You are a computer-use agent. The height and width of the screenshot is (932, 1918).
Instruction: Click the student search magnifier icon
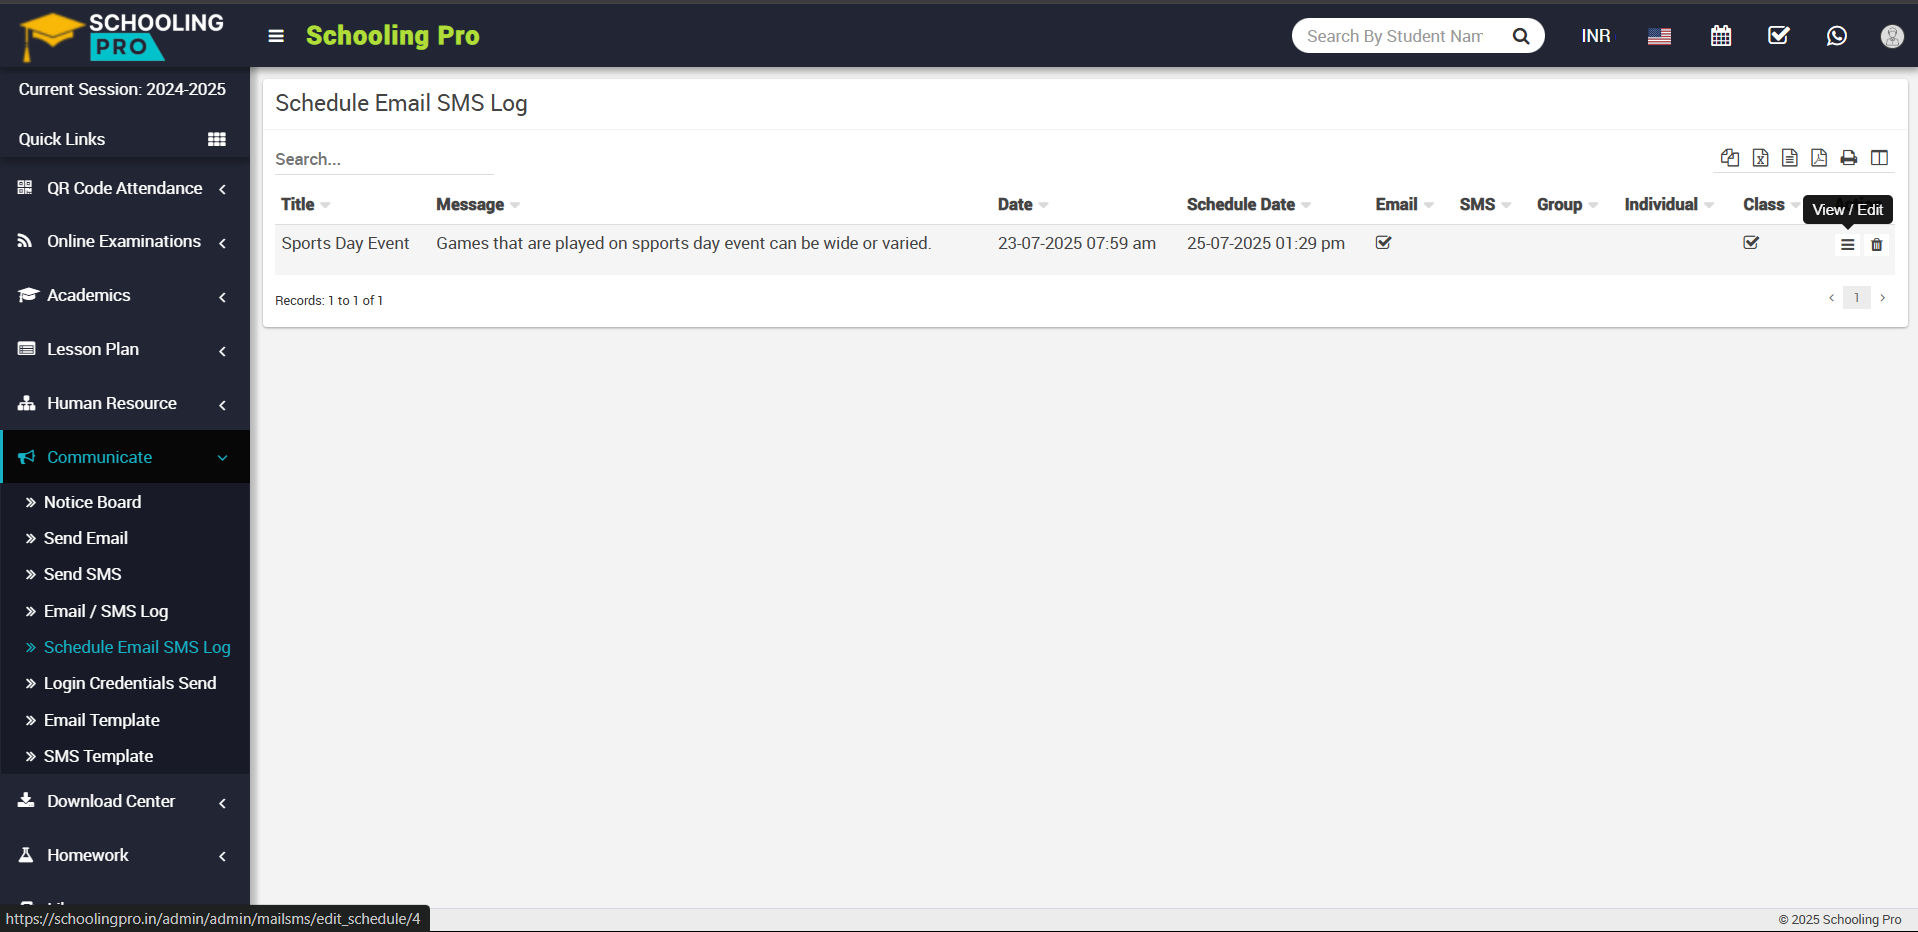click(x=1521, y=36)
